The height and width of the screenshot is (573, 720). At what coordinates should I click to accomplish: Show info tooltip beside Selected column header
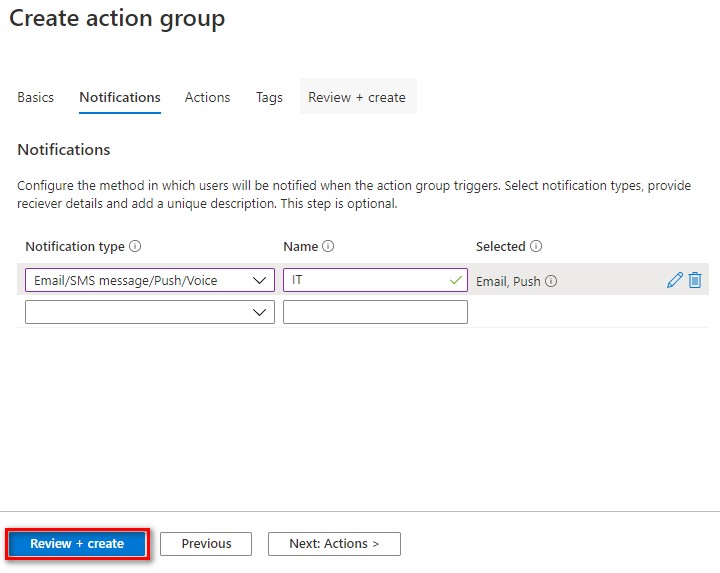pyautogui.click(x=536, y=246)
